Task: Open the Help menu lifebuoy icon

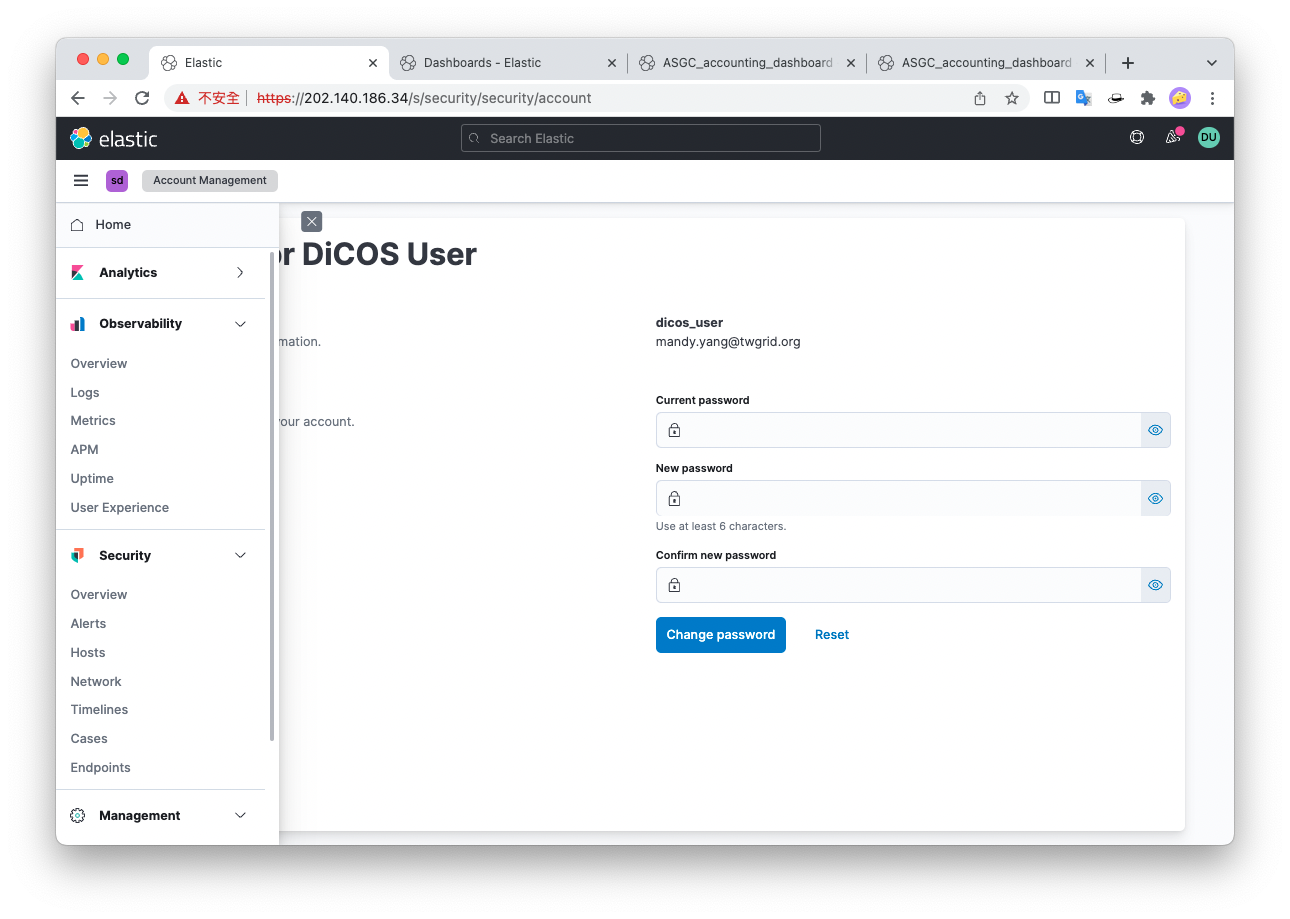Action: [1137, 138]
